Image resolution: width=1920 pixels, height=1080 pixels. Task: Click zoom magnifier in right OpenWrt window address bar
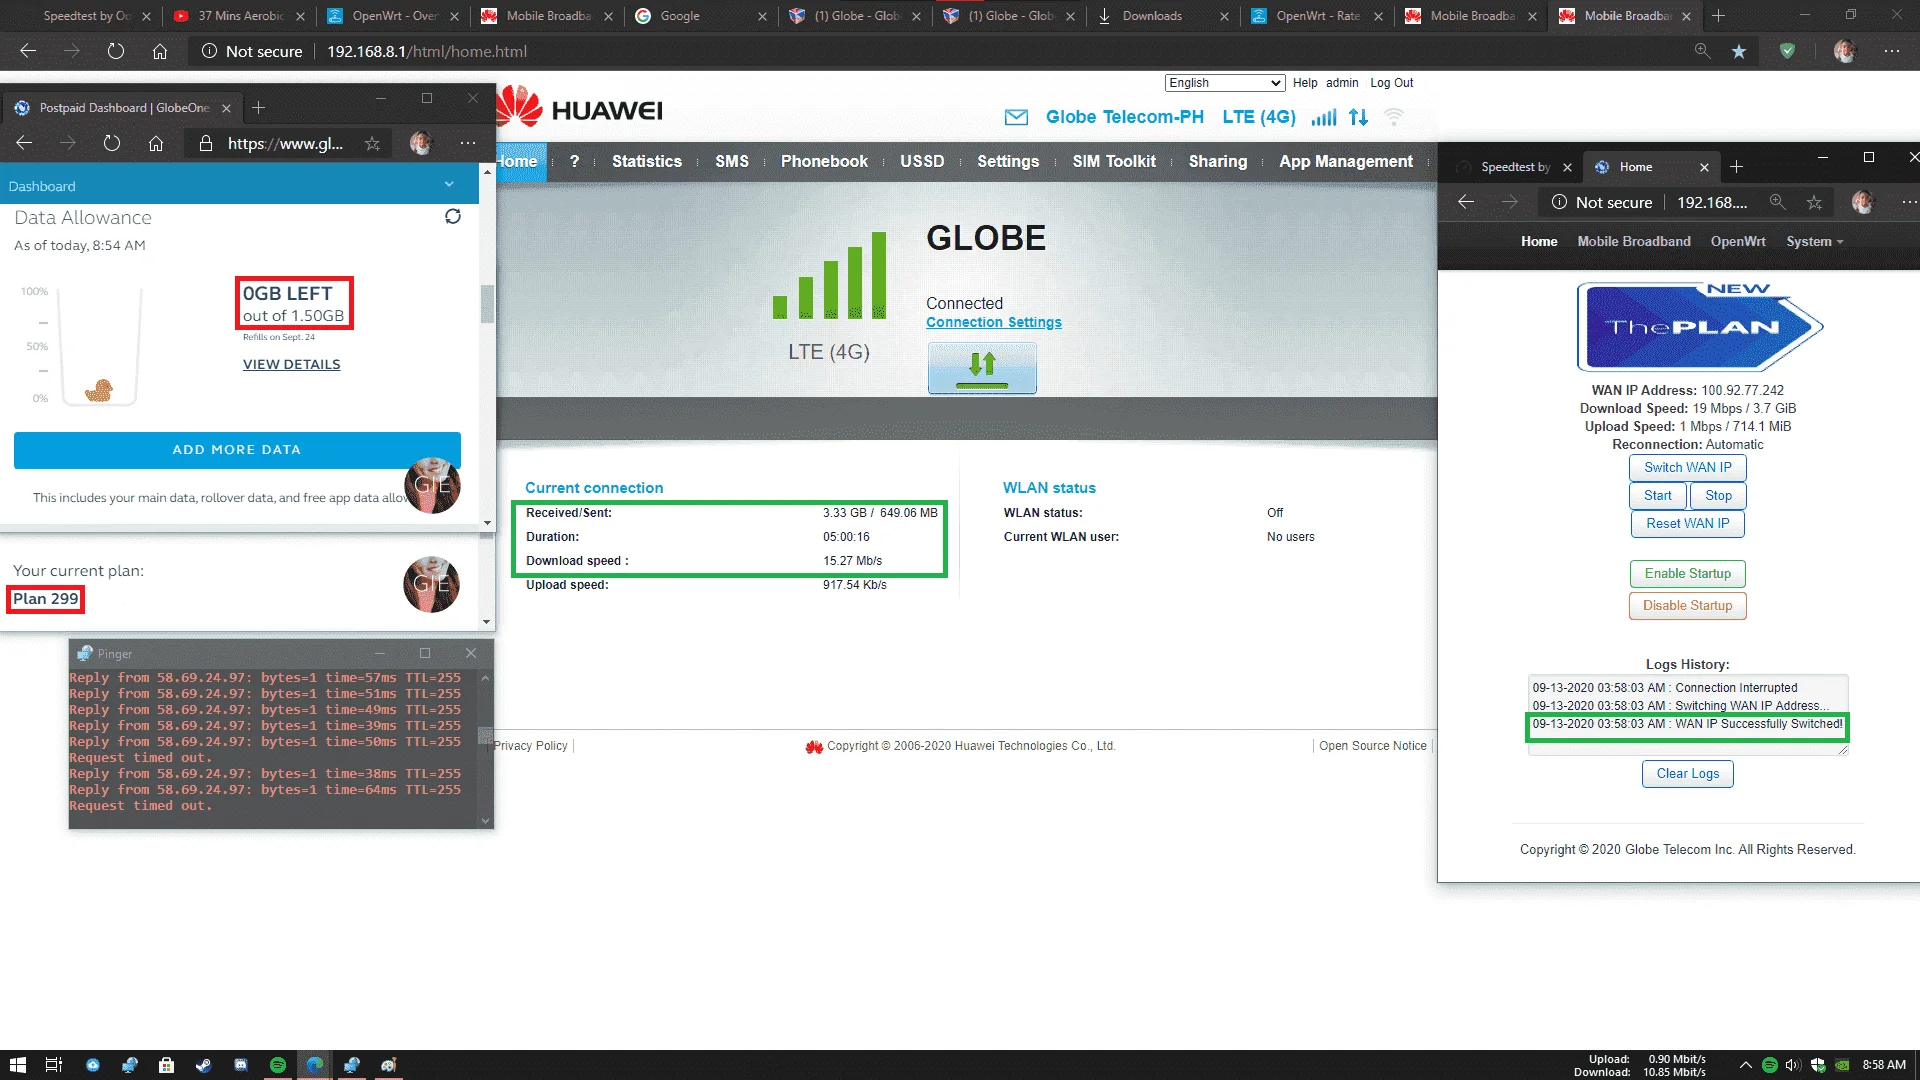click(x=1777, y=202)
